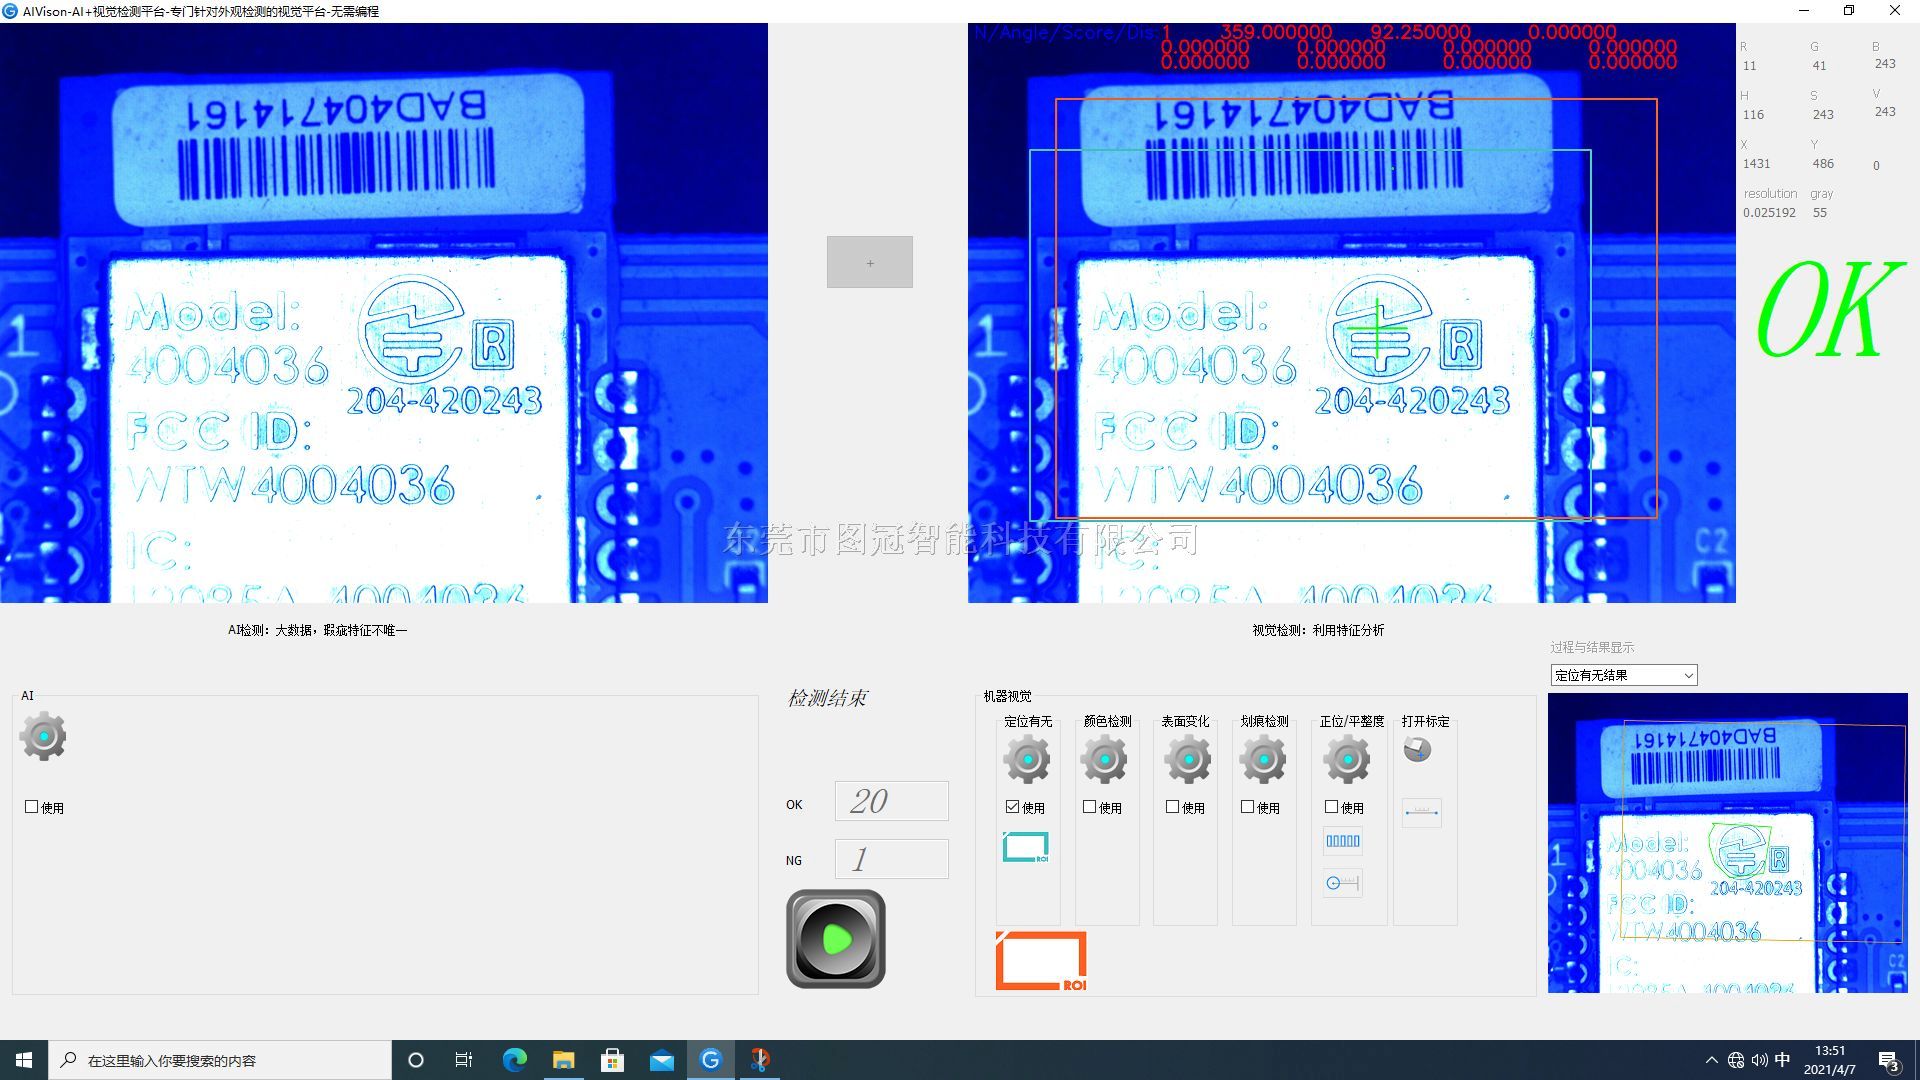Viewport: 1920px width, 1080px height.
Task: Open volume control in system tray
Action: pos(1759,1060)
